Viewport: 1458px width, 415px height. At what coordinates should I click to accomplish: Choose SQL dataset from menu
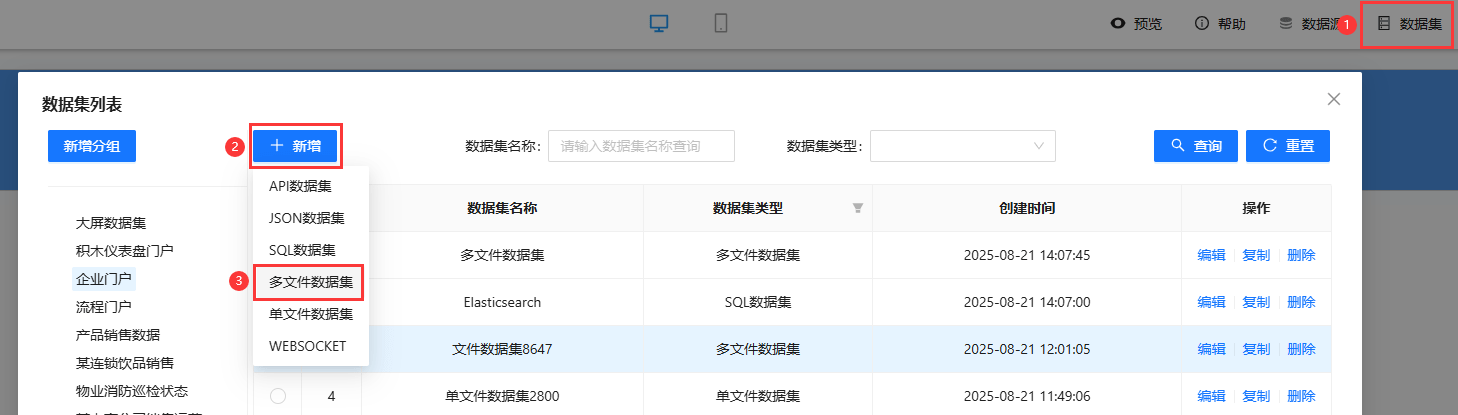click(x=302, y=250)
